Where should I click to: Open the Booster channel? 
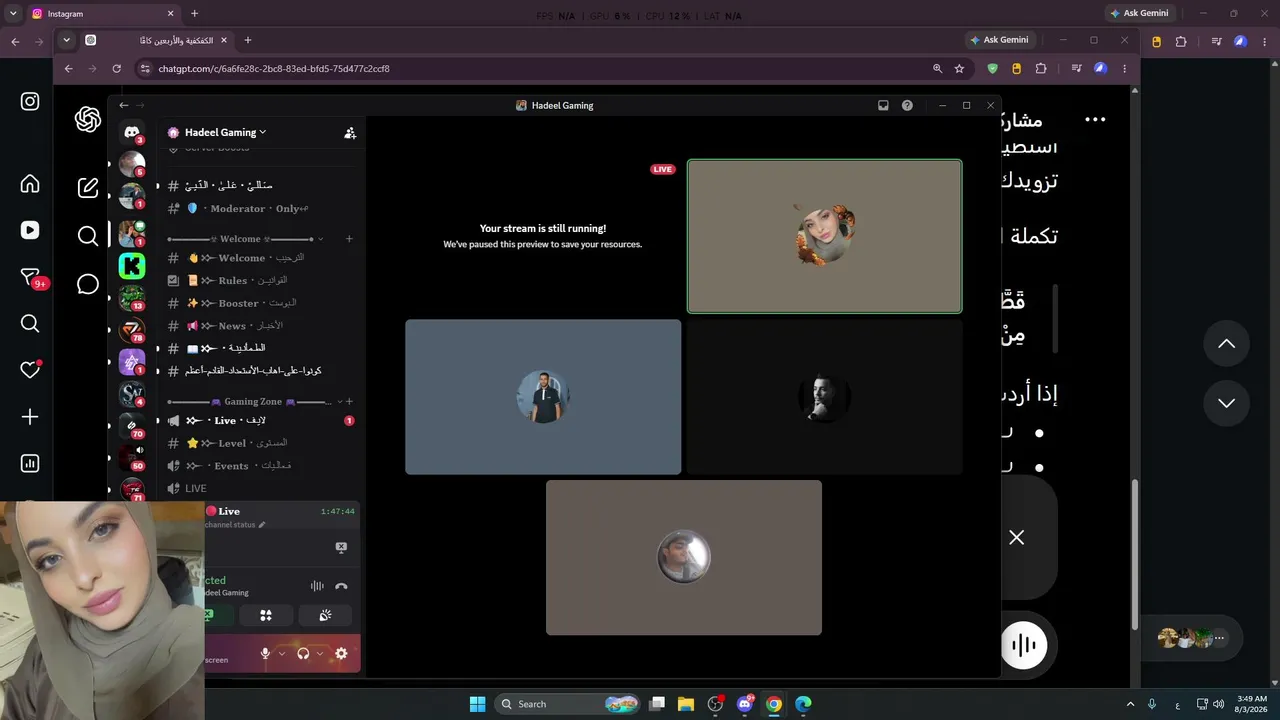[257, 303]
